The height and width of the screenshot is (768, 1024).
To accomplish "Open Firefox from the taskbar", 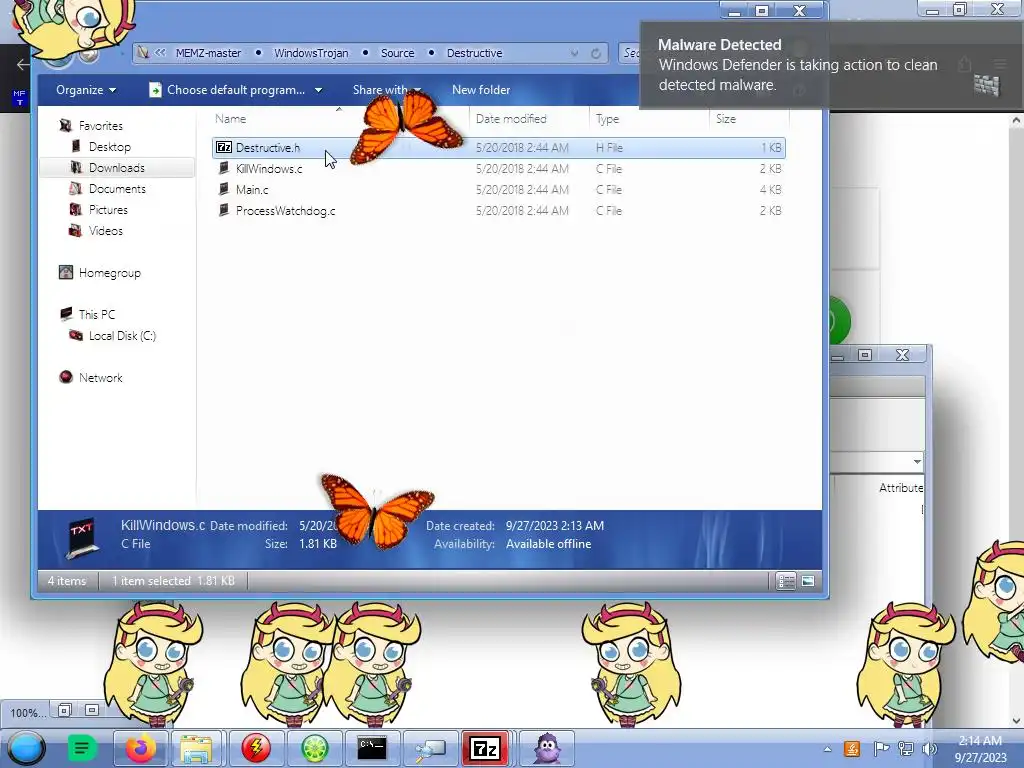I will 141,748.
